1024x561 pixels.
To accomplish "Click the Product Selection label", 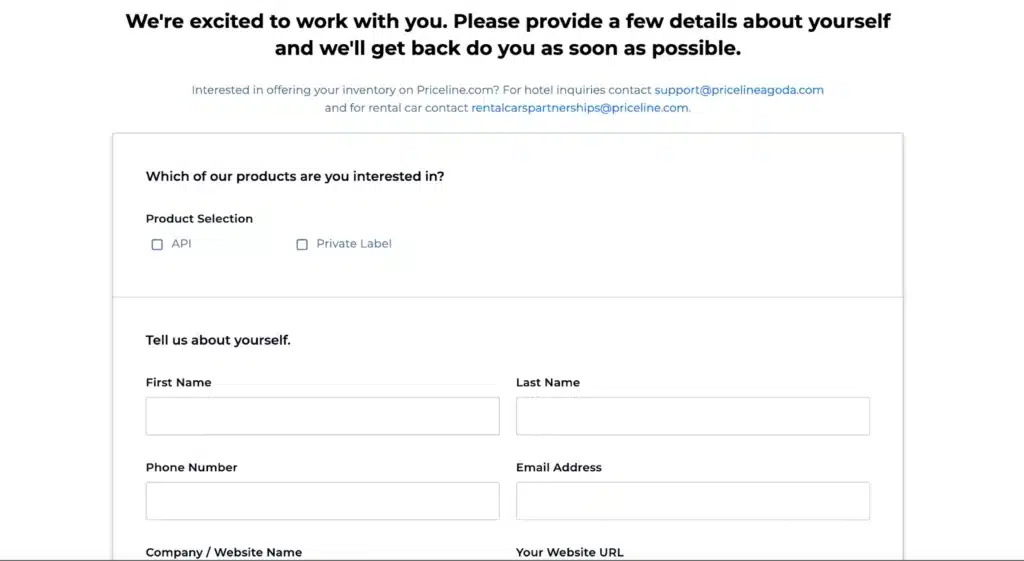I will [199, 219].
